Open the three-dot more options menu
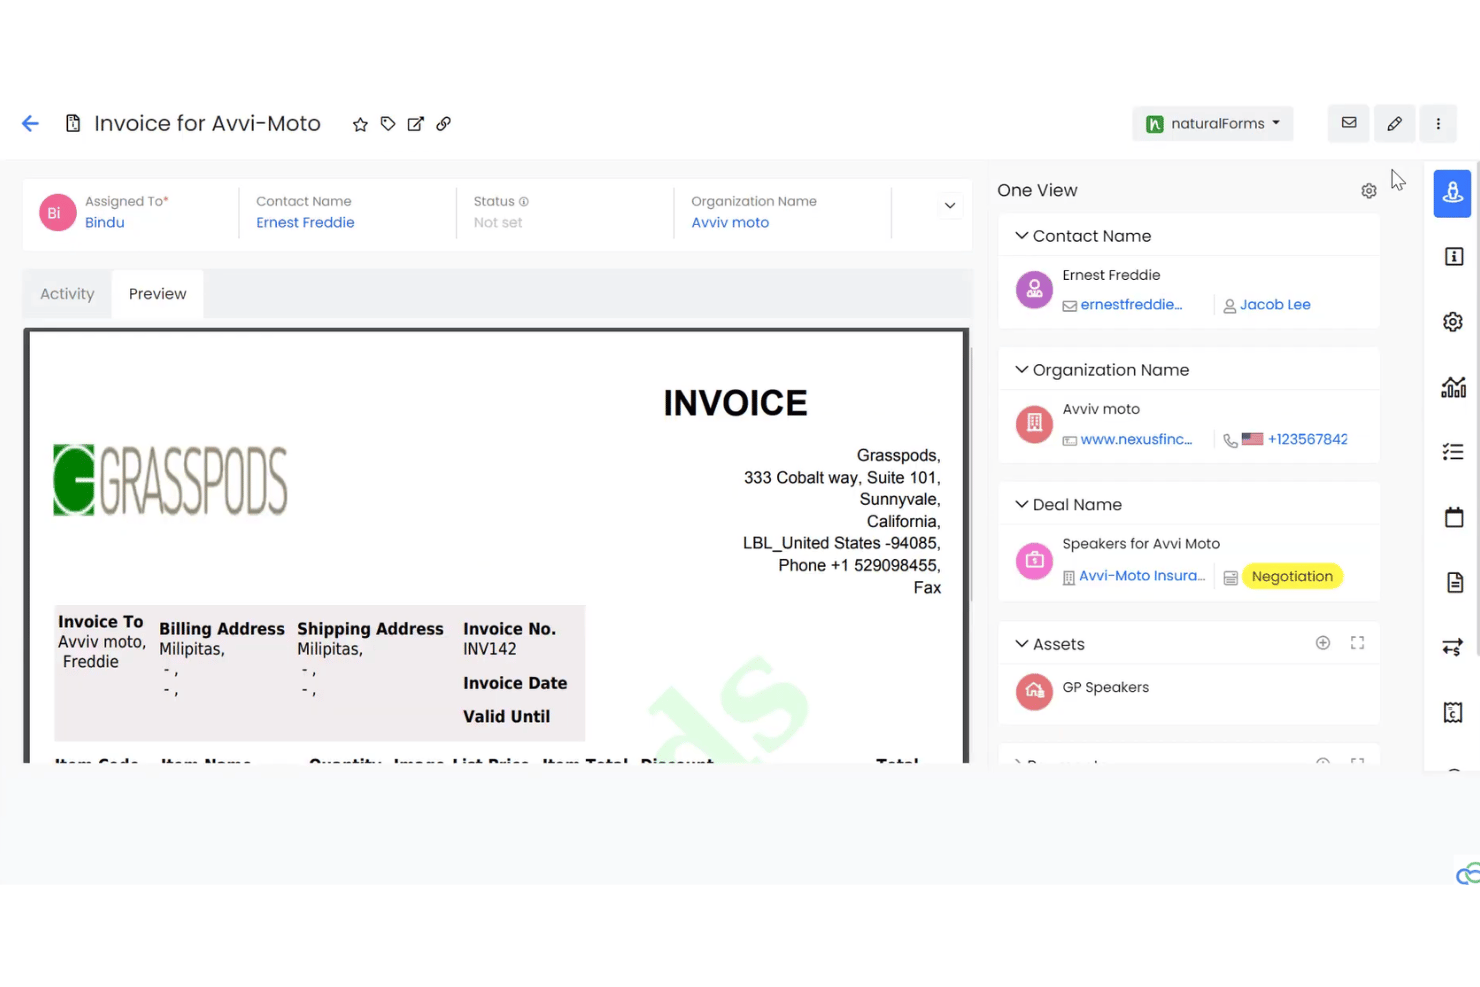The width and height of the screenshot is (1480, 987). tap(1438, 123)
